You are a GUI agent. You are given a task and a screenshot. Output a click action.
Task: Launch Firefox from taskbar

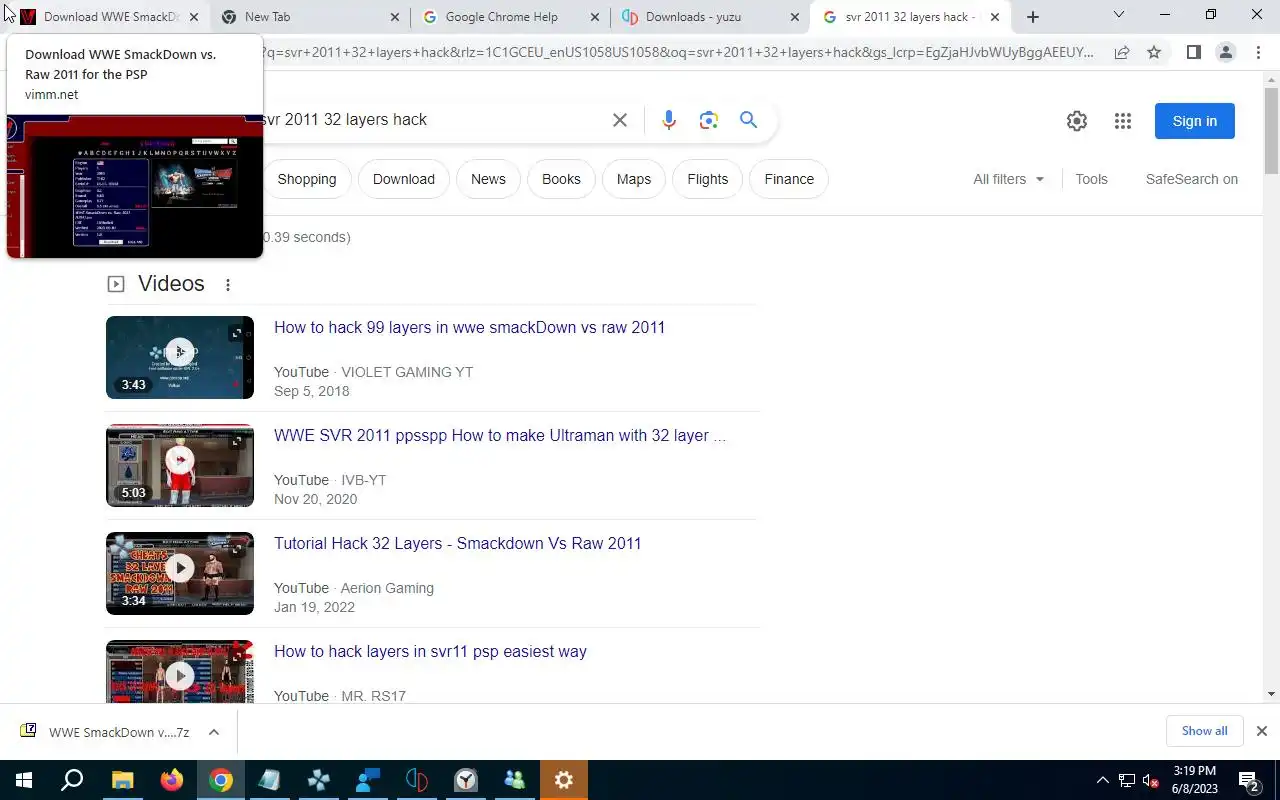172,780
